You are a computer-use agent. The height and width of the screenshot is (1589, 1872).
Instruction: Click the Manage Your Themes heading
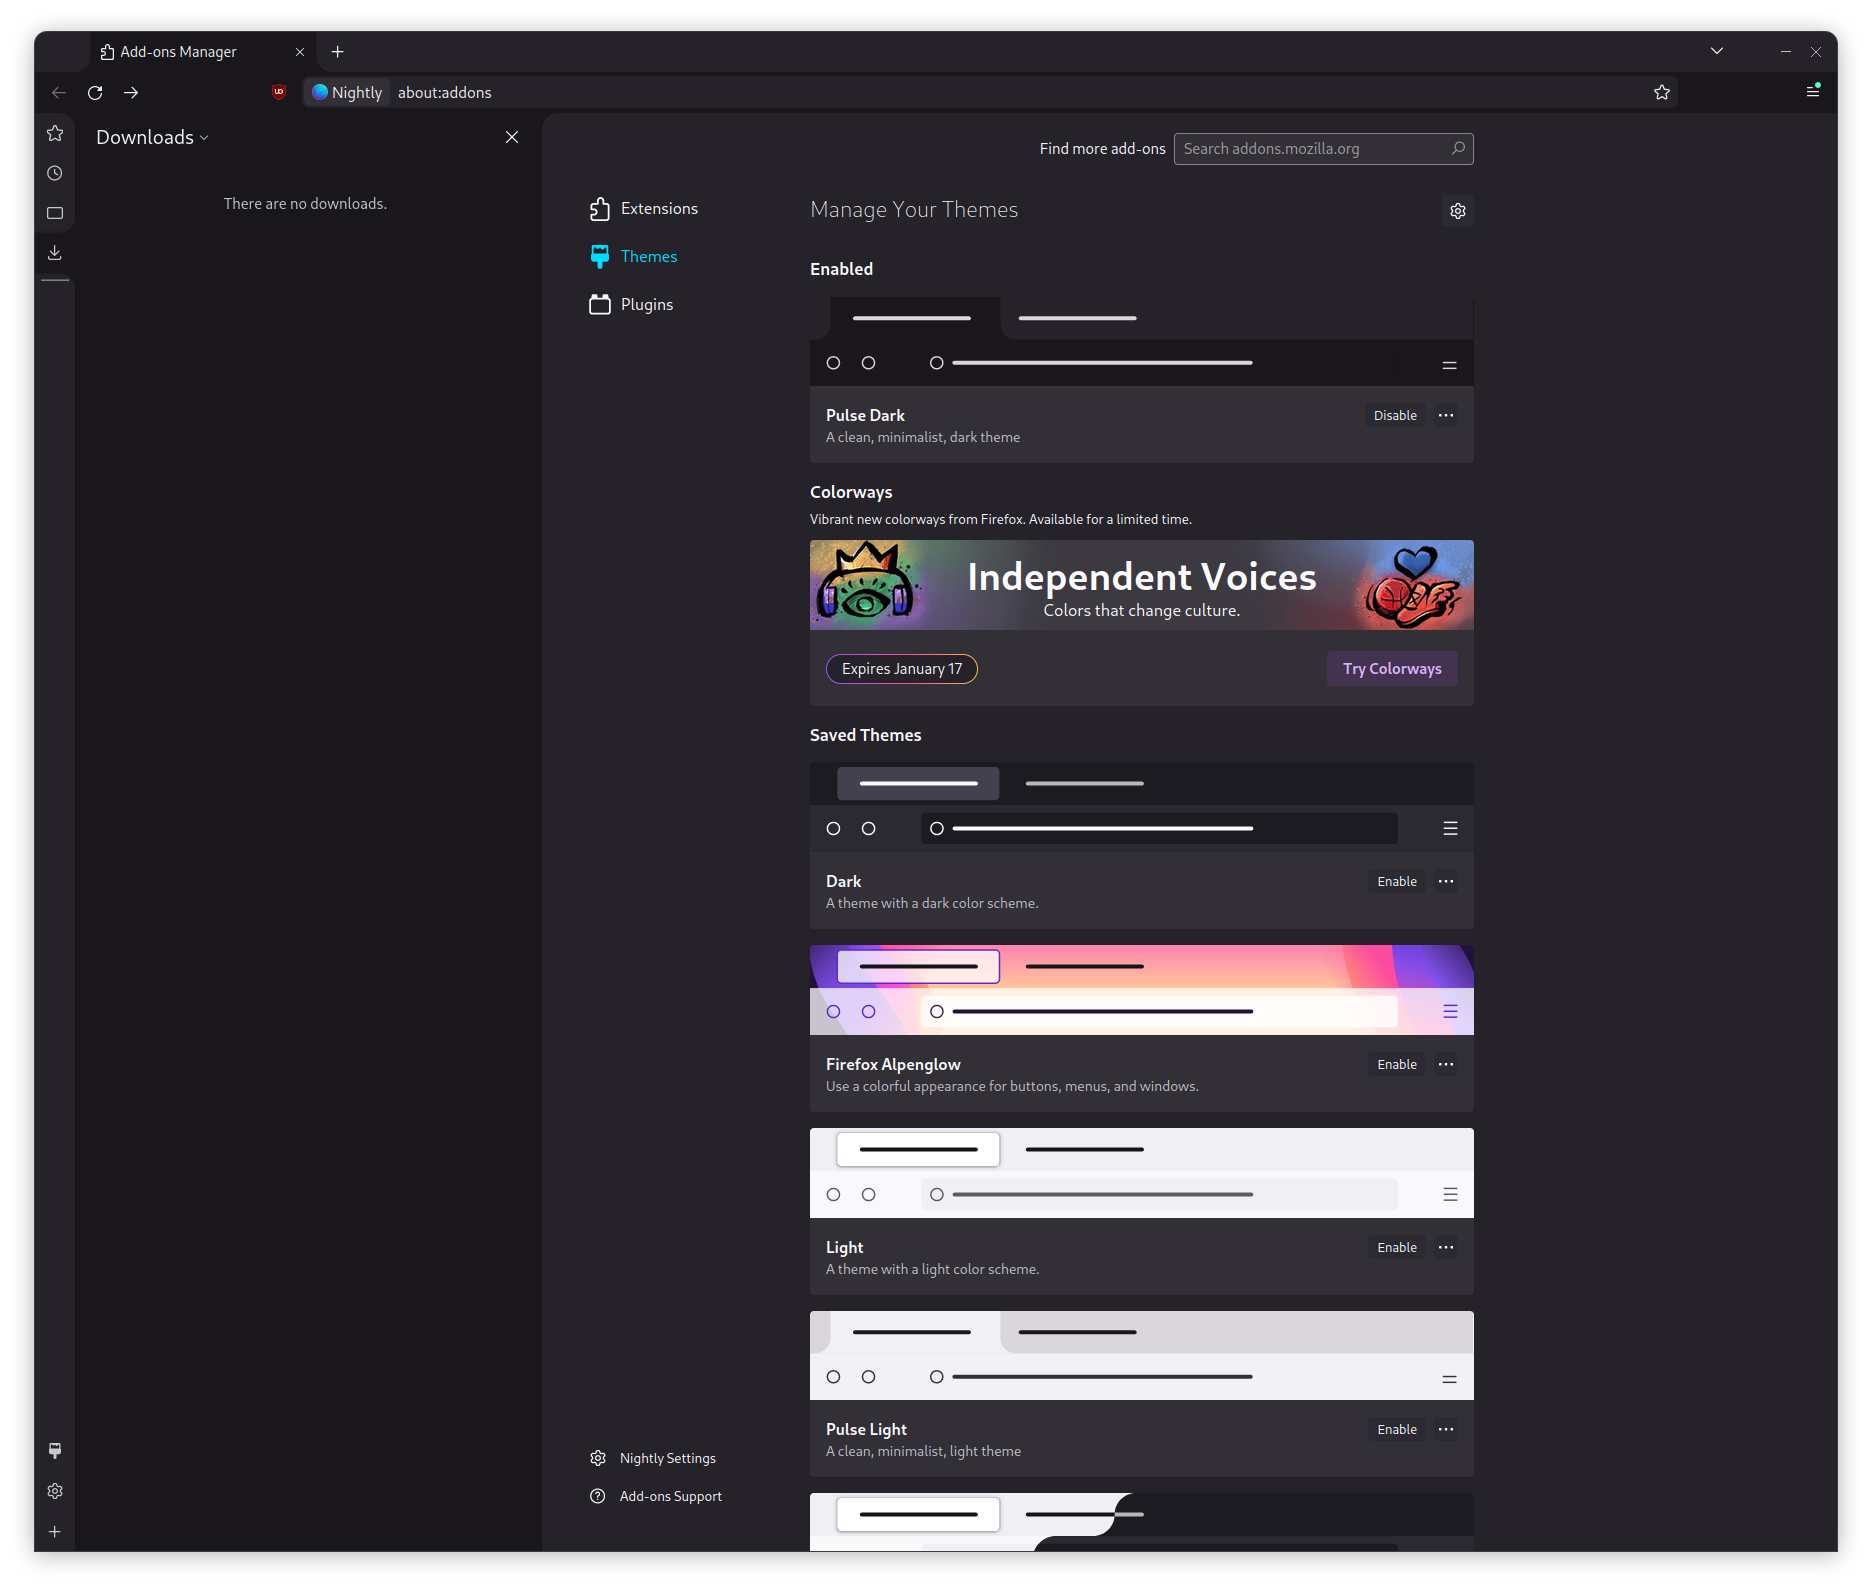pyautogui.click(x=914, y=209)
